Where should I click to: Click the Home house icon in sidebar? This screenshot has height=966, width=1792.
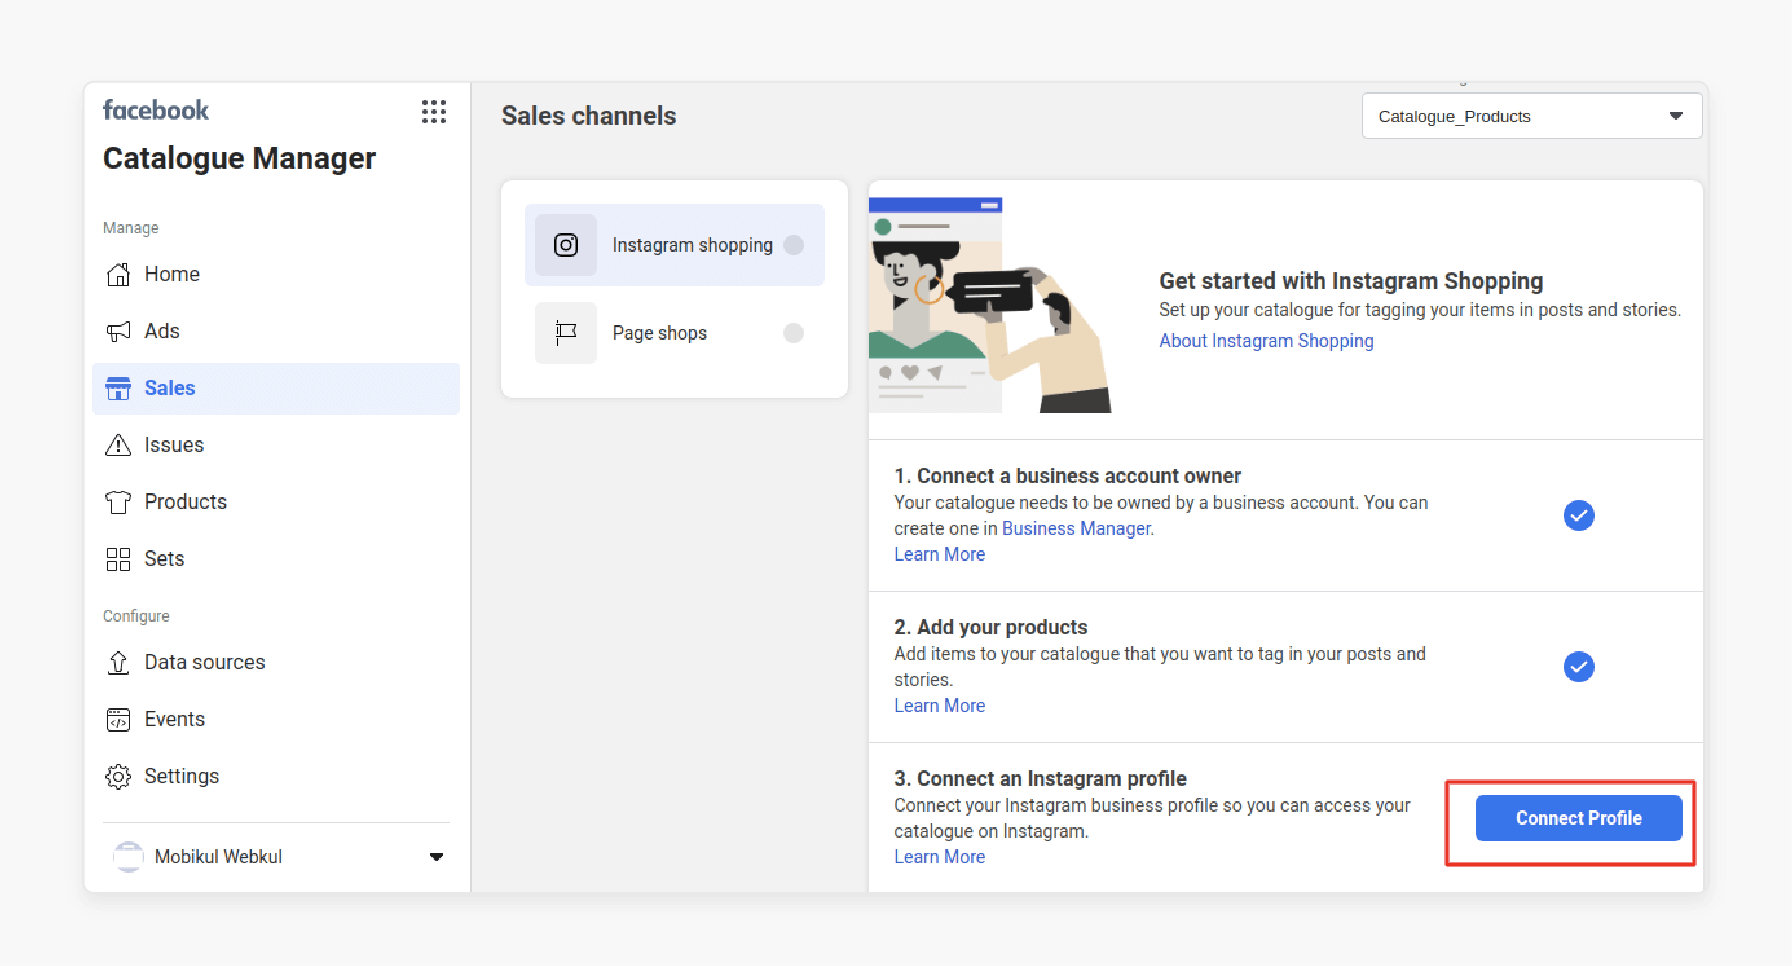[118, 274]
